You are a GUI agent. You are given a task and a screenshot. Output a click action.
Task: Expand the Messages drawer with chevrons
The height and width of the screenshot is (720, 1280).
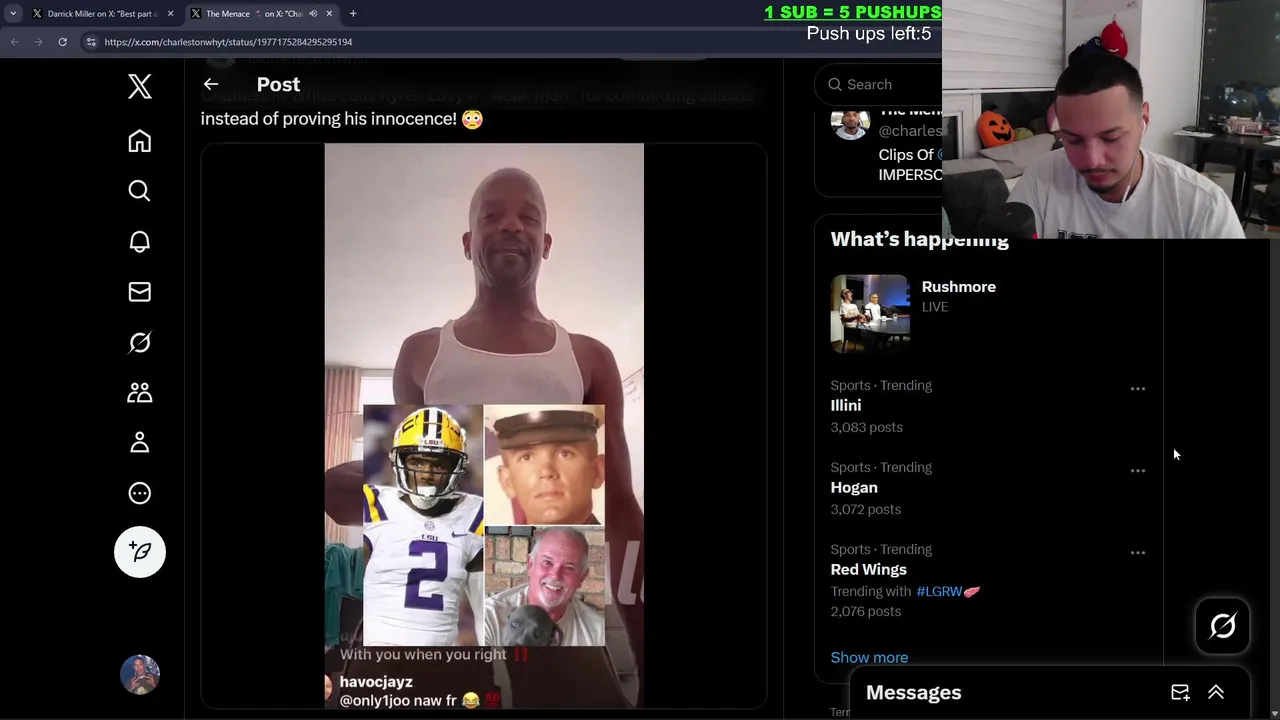pos(1216,692)
